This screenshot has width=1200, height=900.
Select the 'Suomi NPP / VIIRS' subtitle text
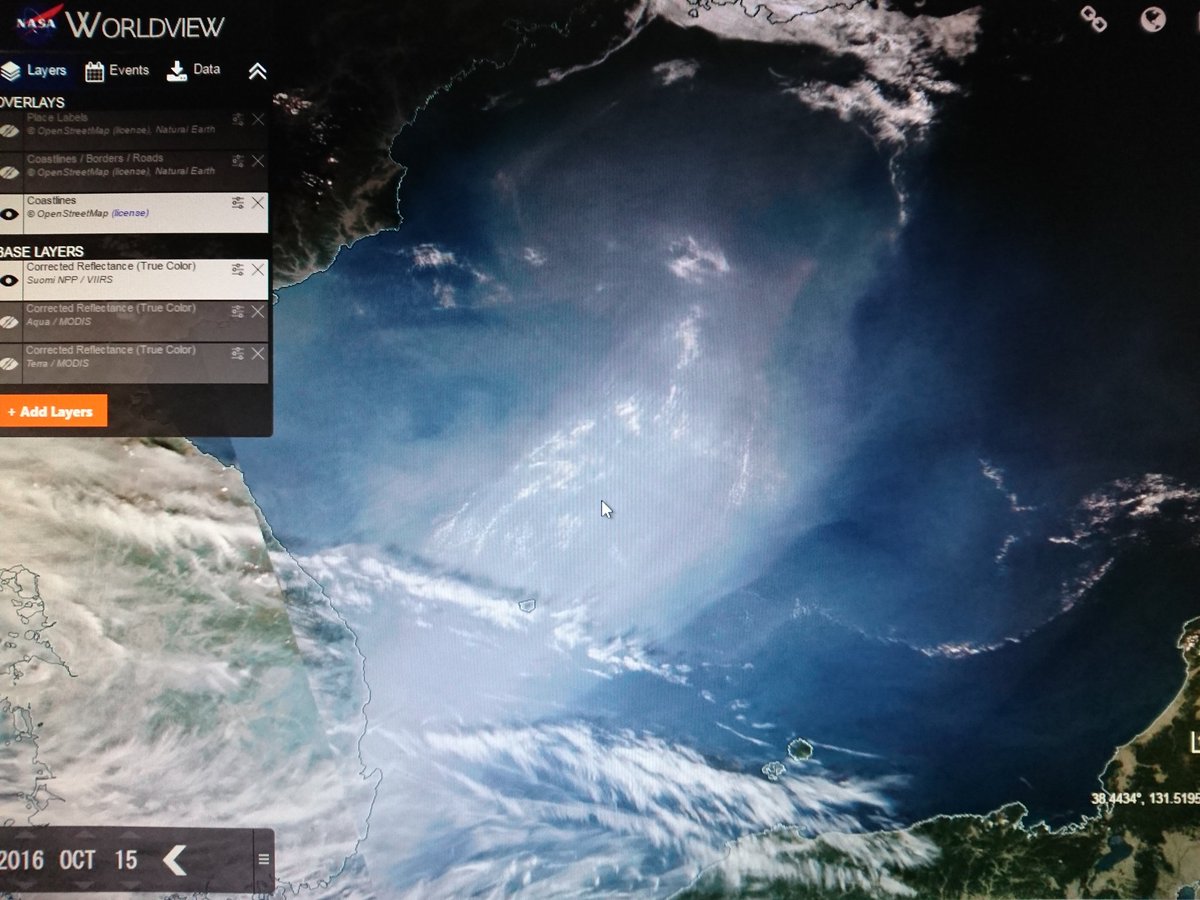(69, 280)
